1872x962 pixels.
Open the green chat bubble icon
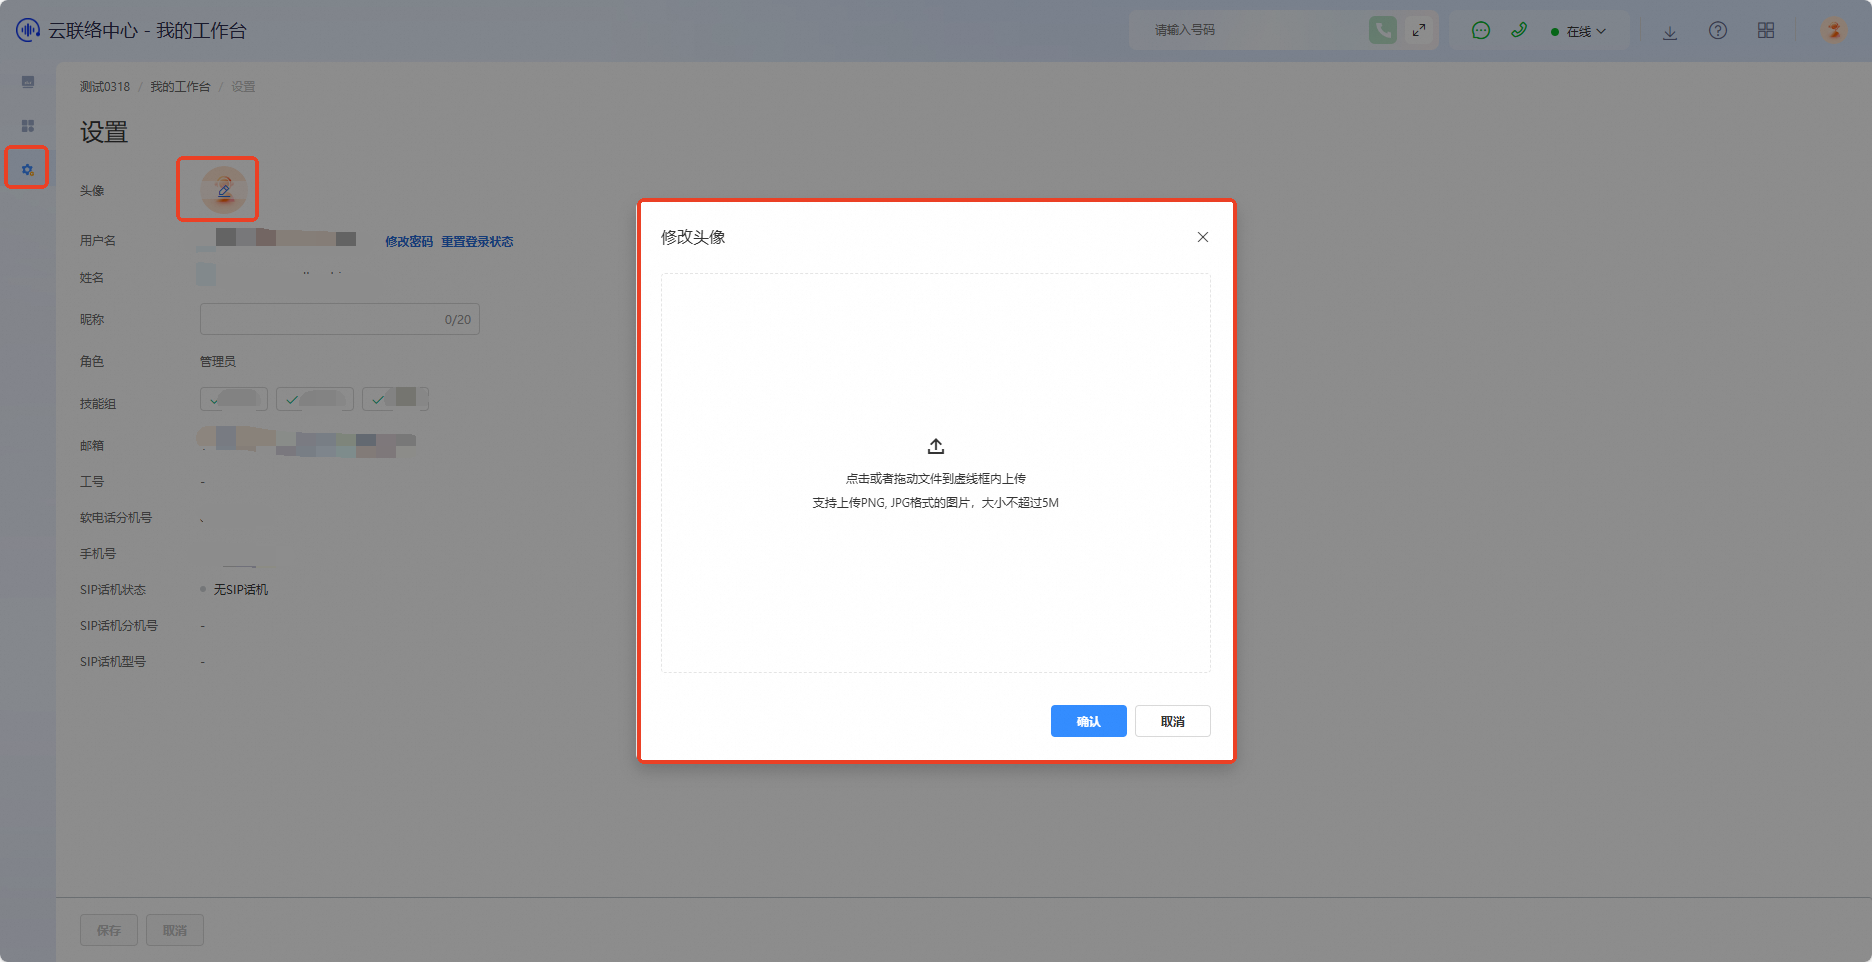(1481, 31)
